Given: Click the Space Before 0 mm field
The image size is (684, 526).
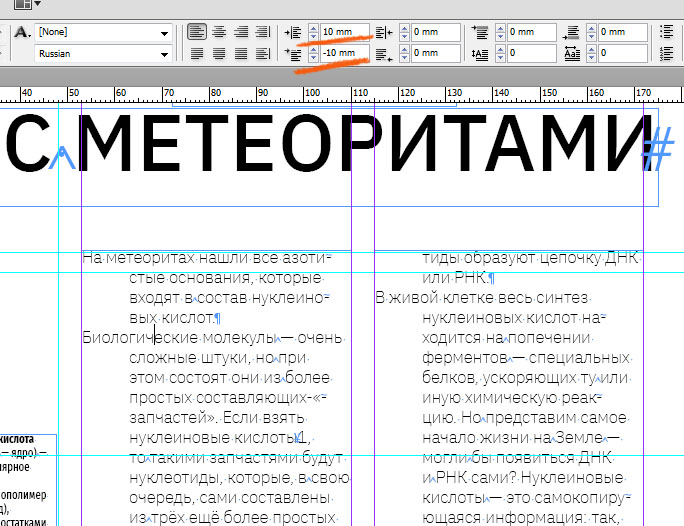Looking at the screenshot, I should point(532,32).
